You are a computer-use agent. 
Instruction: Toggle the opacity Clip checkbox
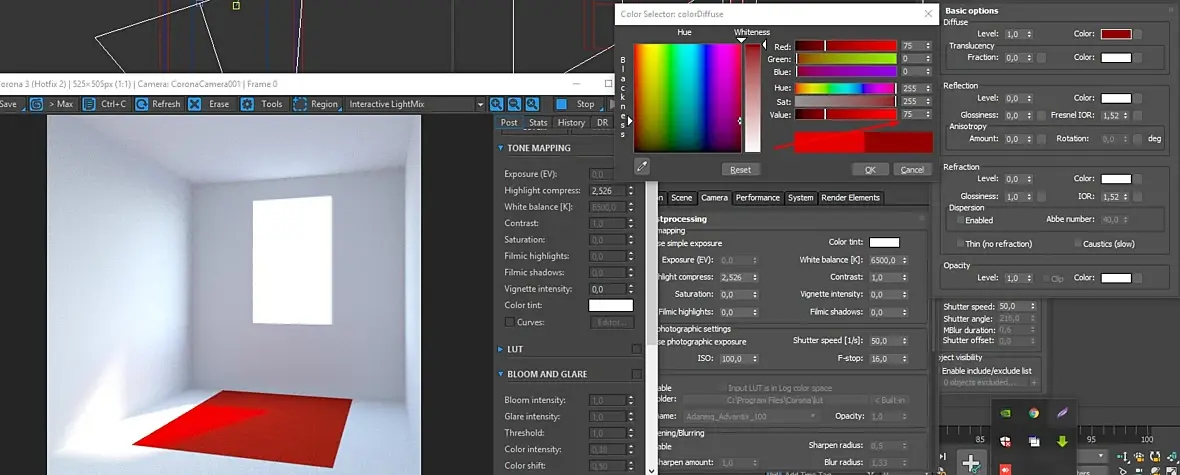point(1046,279)
